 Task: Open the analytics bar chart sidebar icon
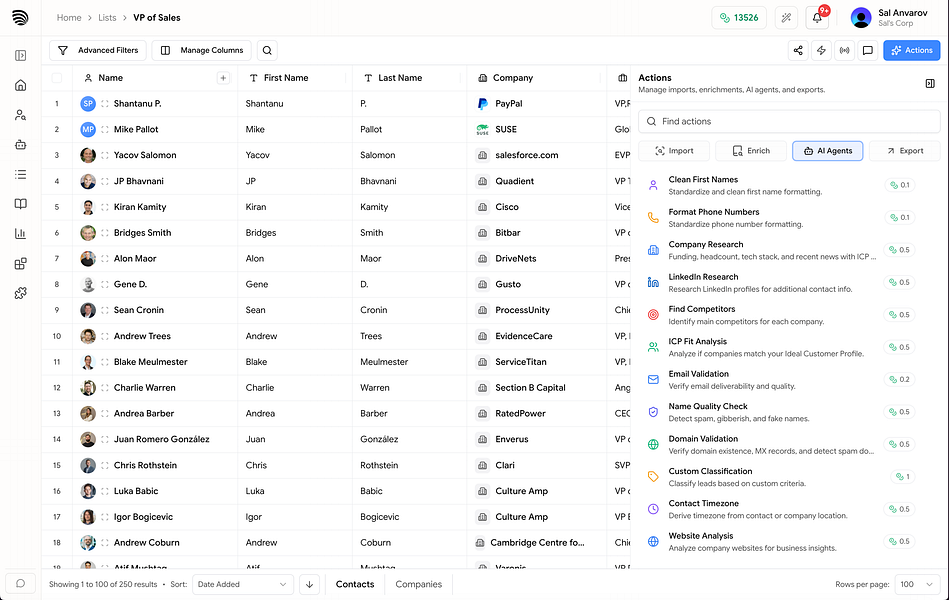point(21,234)
